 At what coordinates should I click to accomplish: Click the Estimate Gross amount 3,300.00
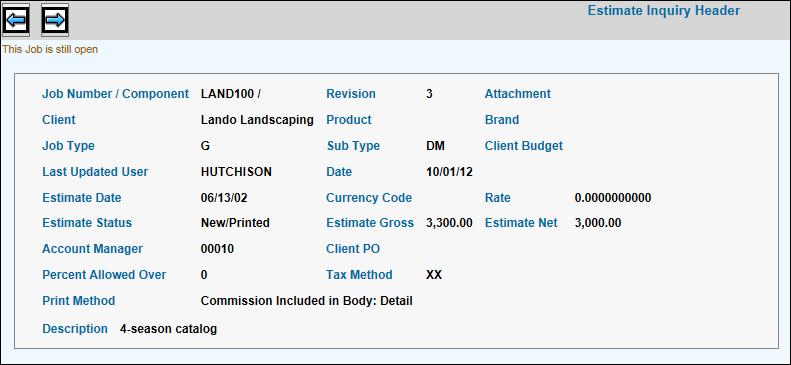point(449,223)
